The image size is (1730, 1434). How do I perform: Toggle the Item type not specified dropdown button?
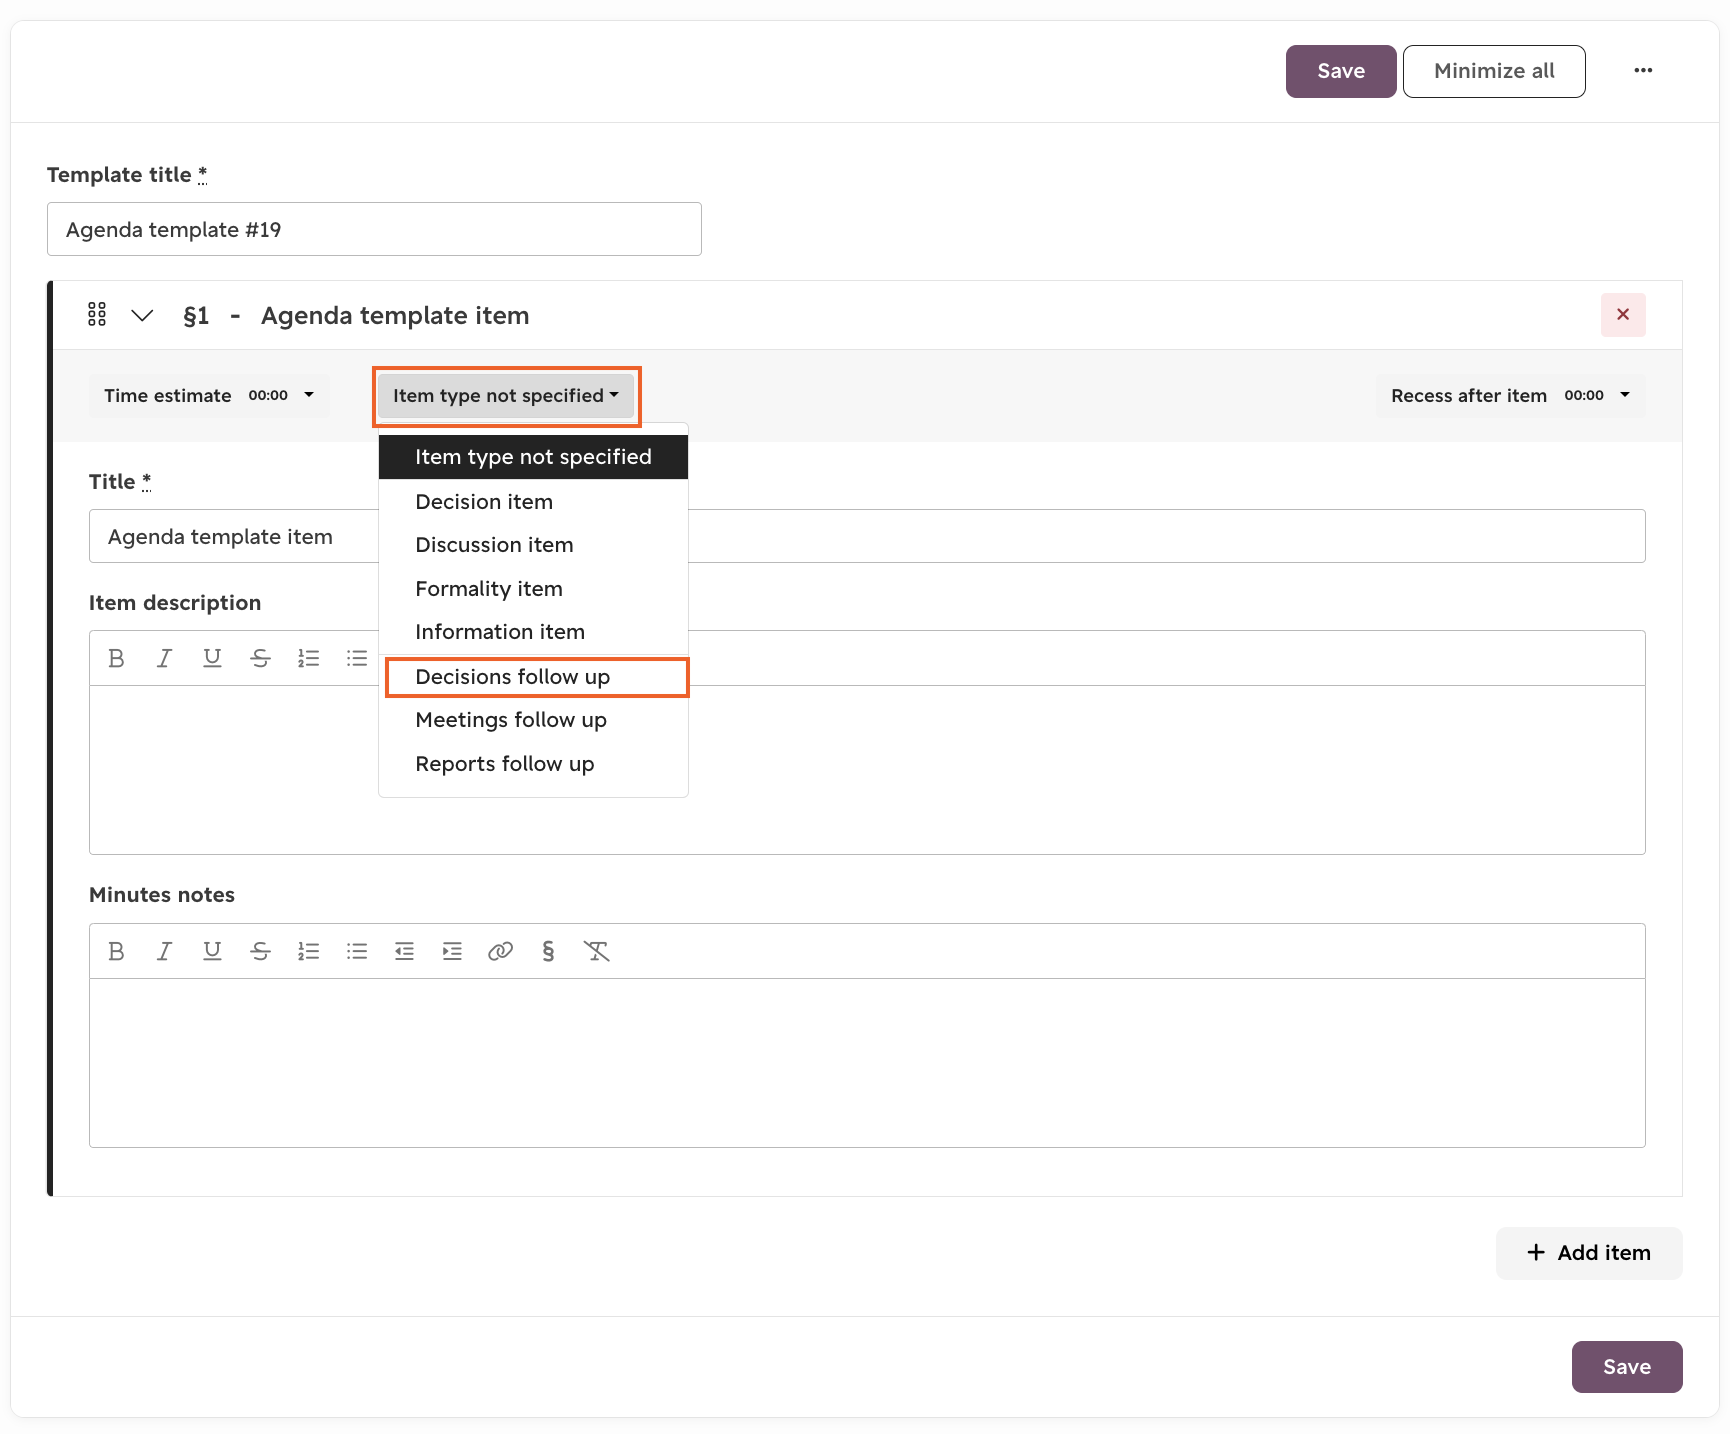(506, 395)
